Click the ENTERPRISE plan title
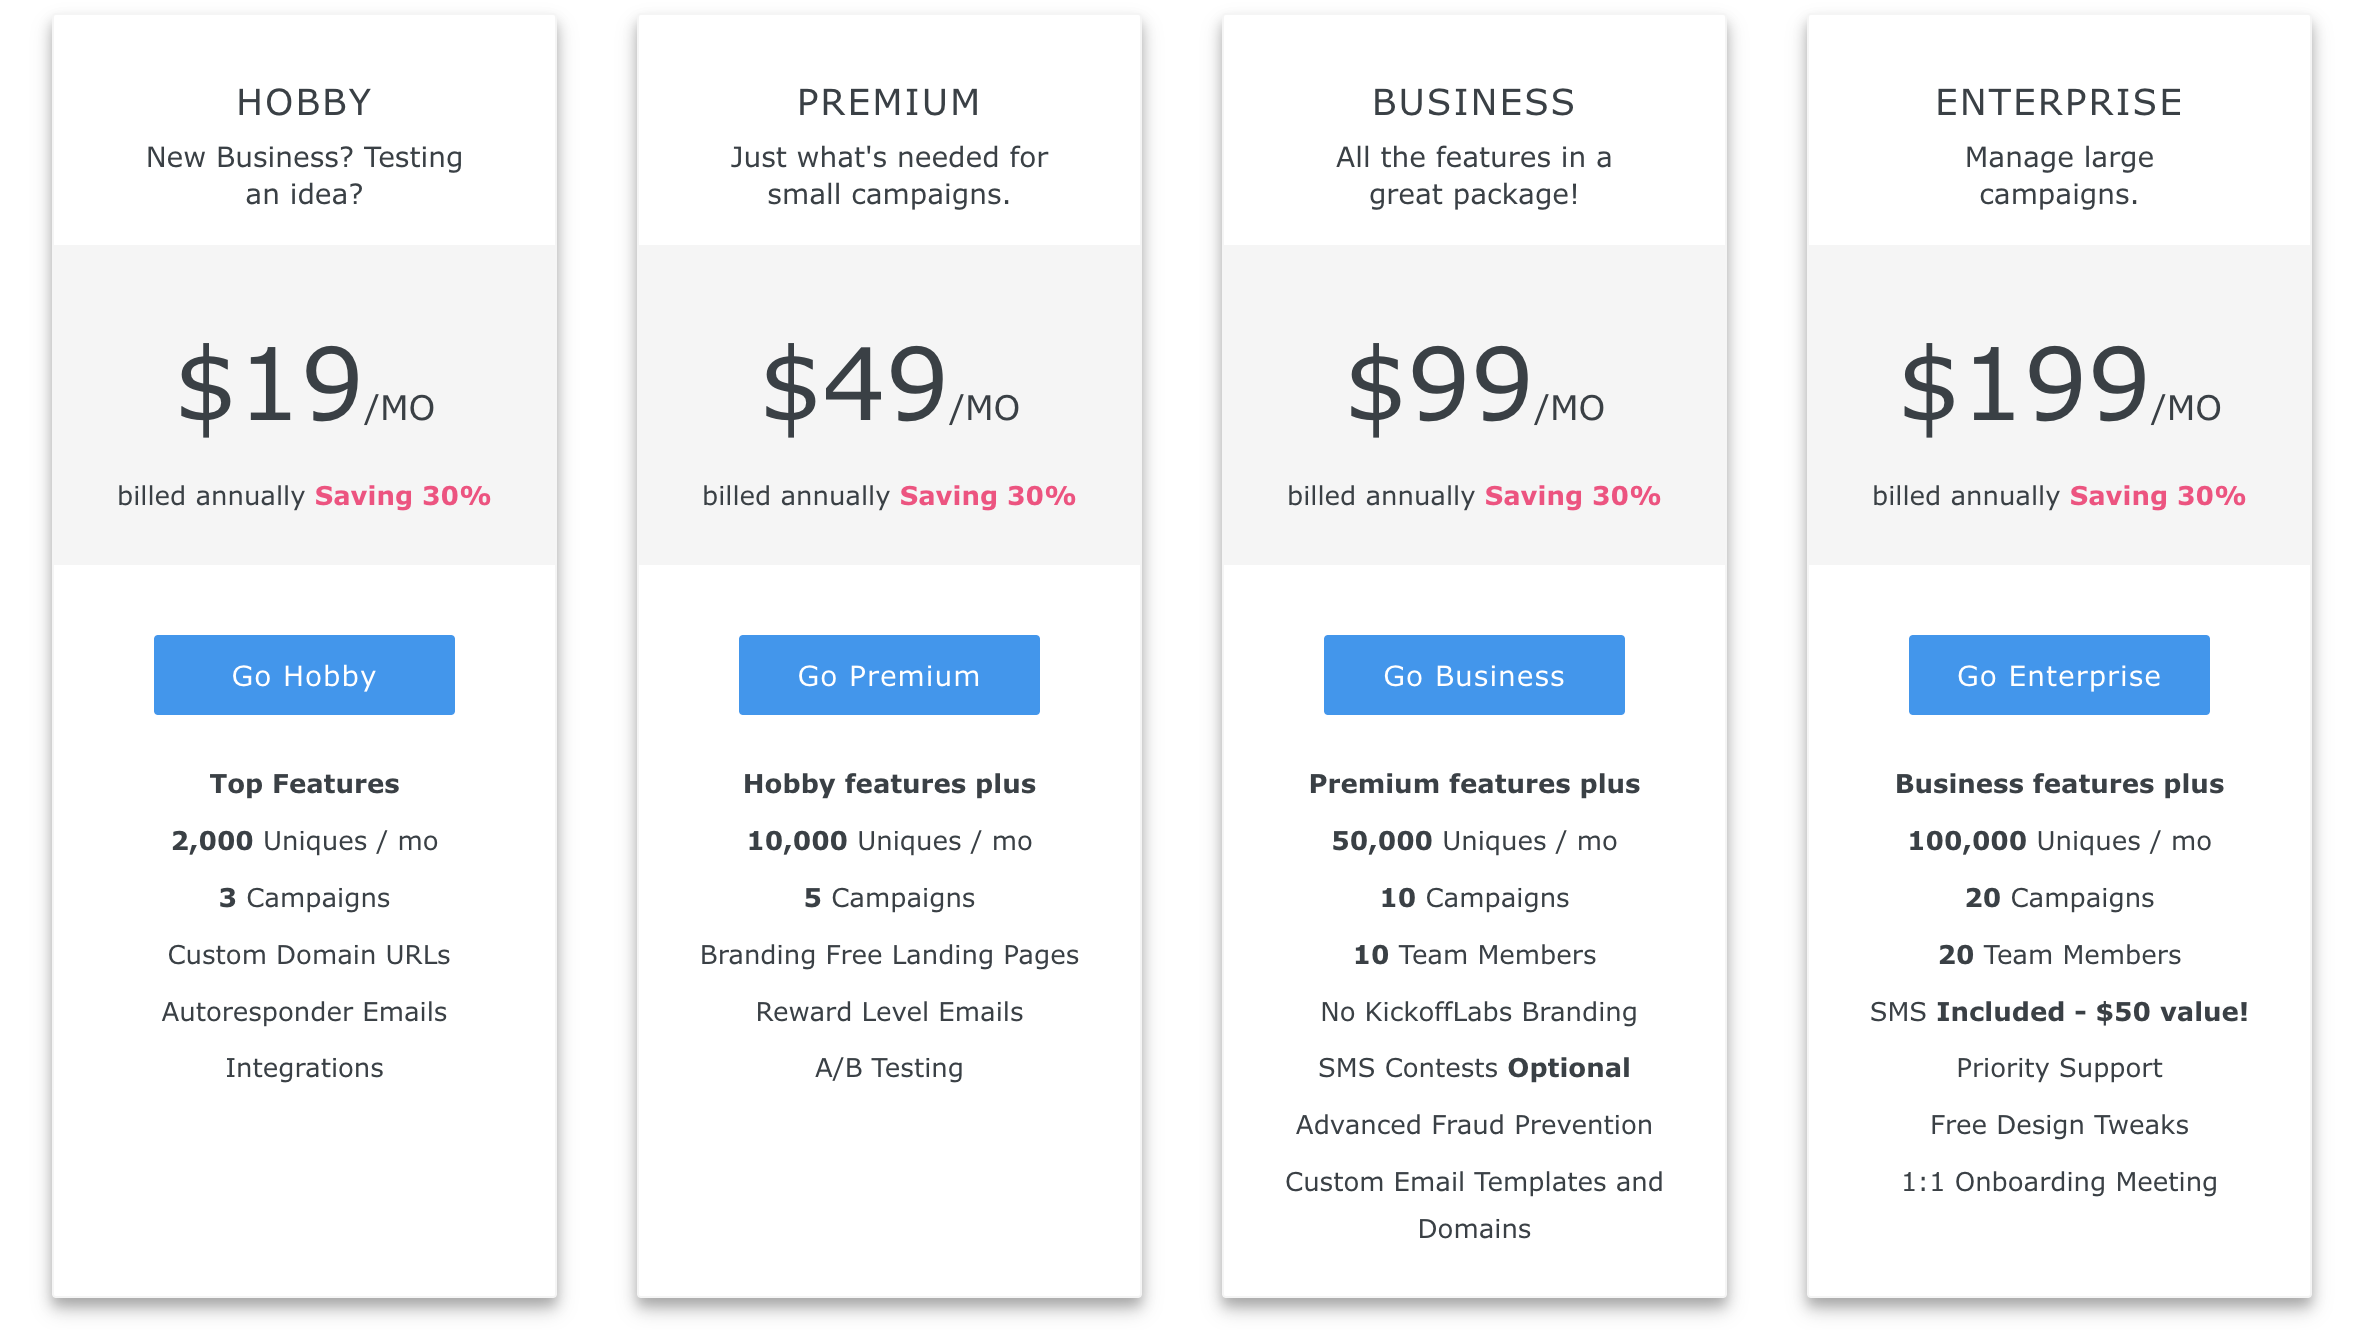 click(x=2058, y=102)
